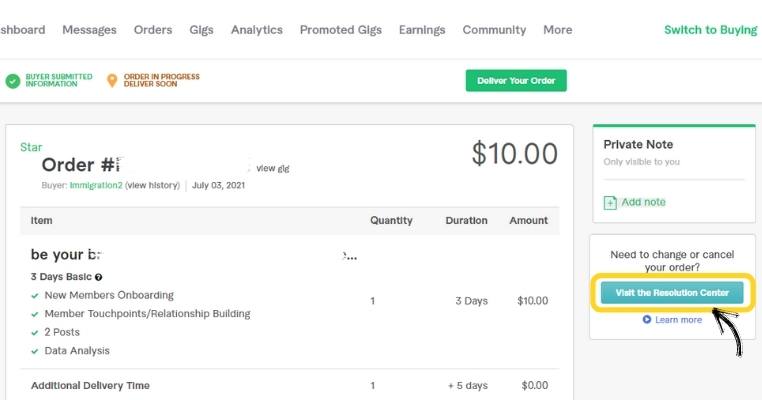Open the Earnings page
The width and height of the screenshot is (762, 400).
[422, 30]
